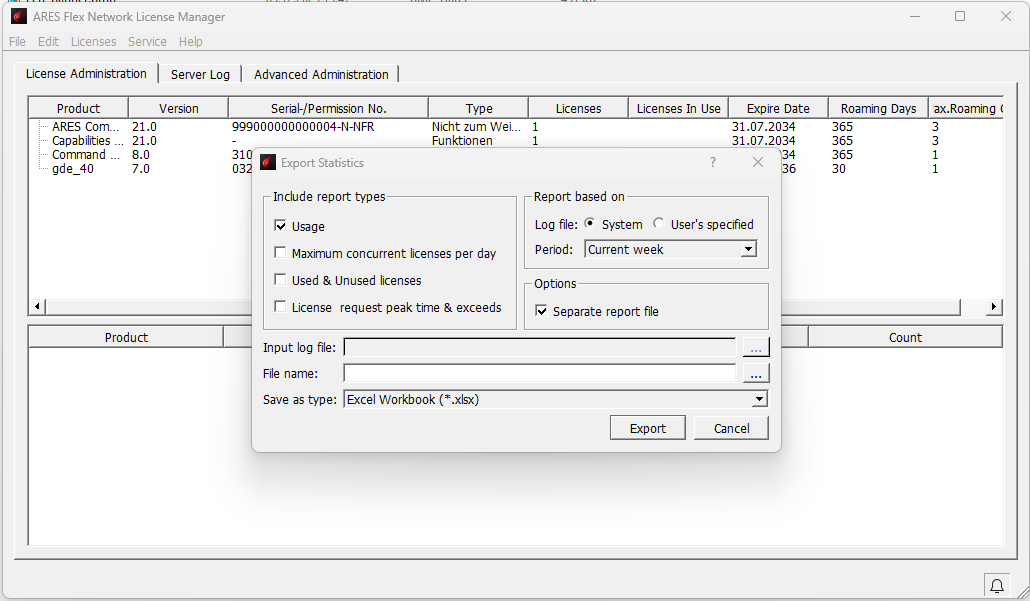Select User's specified log file radio
This screenshot has width=1030, height=601.
point(658,224)
